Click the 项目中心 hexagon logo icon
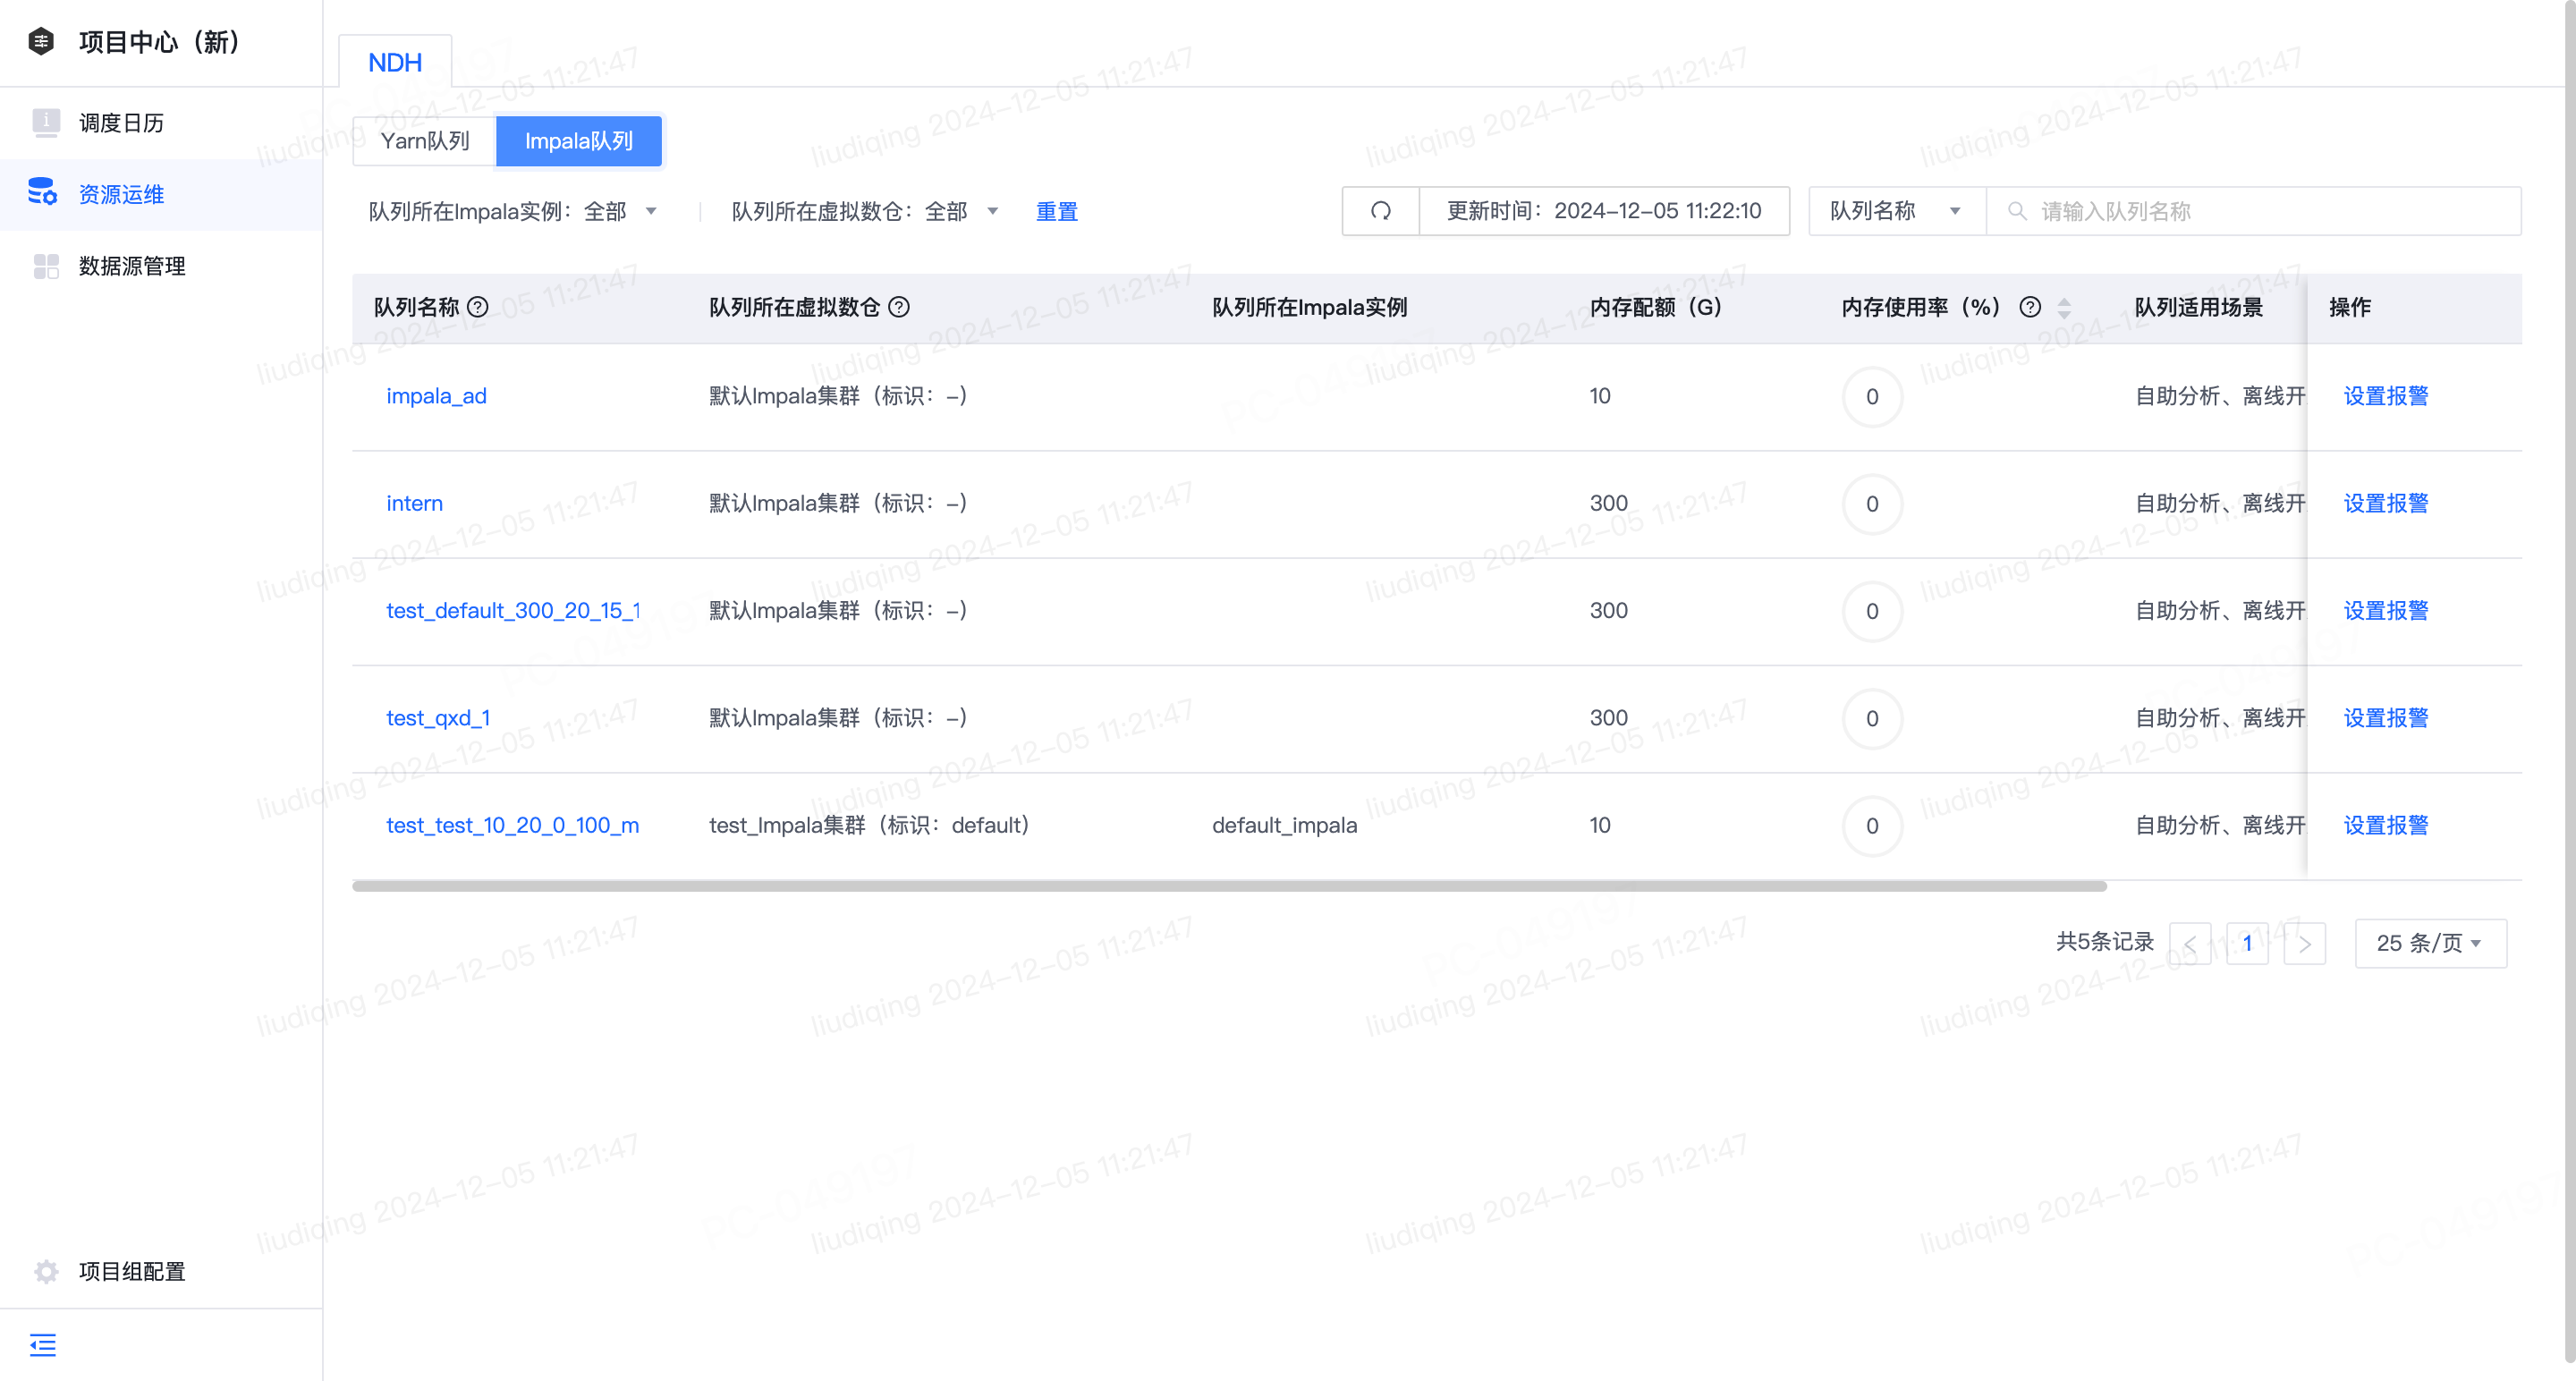 41,42
